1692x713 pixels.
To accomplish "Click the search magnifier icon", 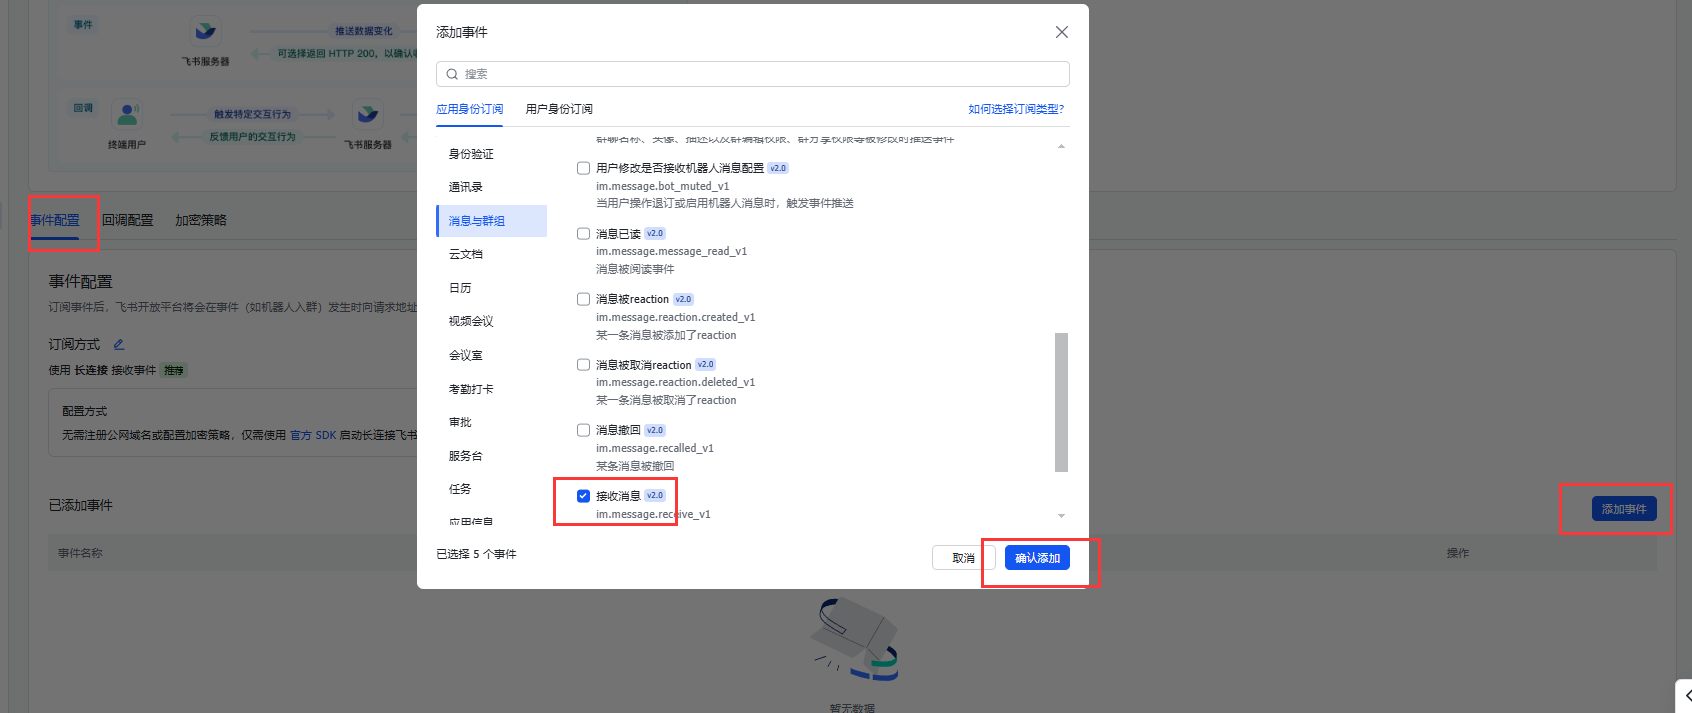I will tap(452, 74).
